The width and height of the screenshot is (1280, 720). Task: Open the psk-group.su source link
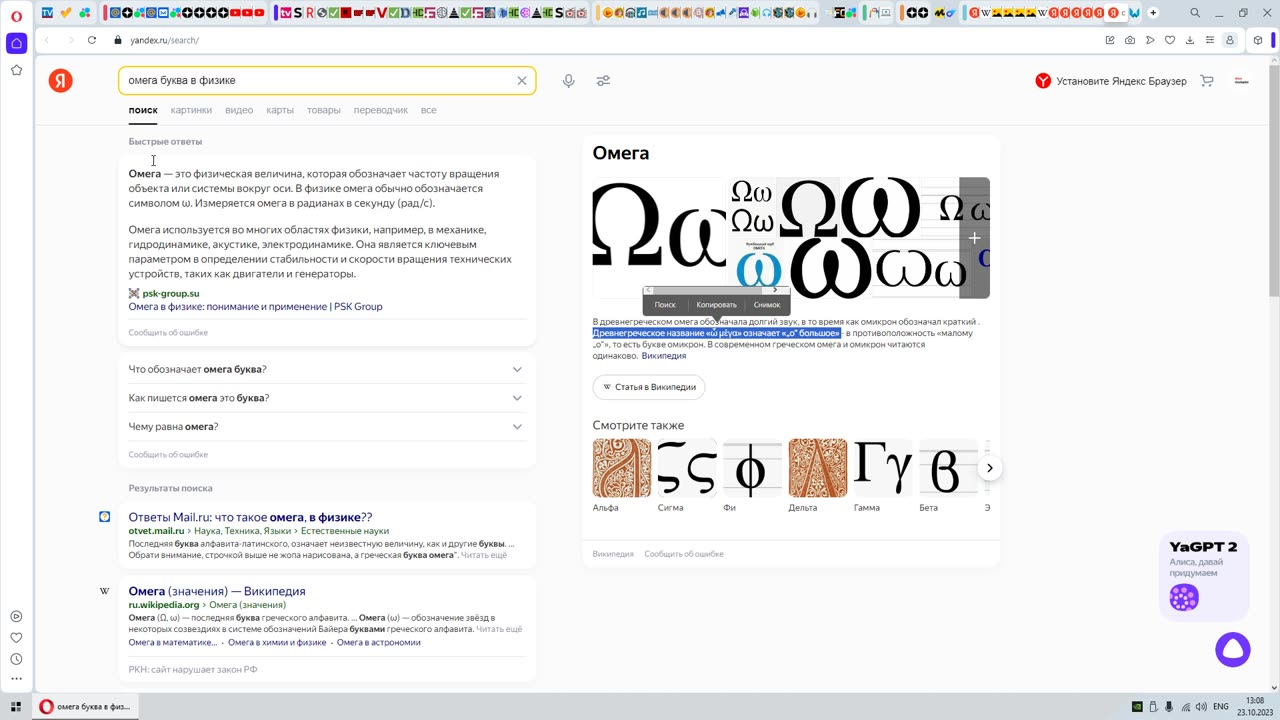click(171, 294)
